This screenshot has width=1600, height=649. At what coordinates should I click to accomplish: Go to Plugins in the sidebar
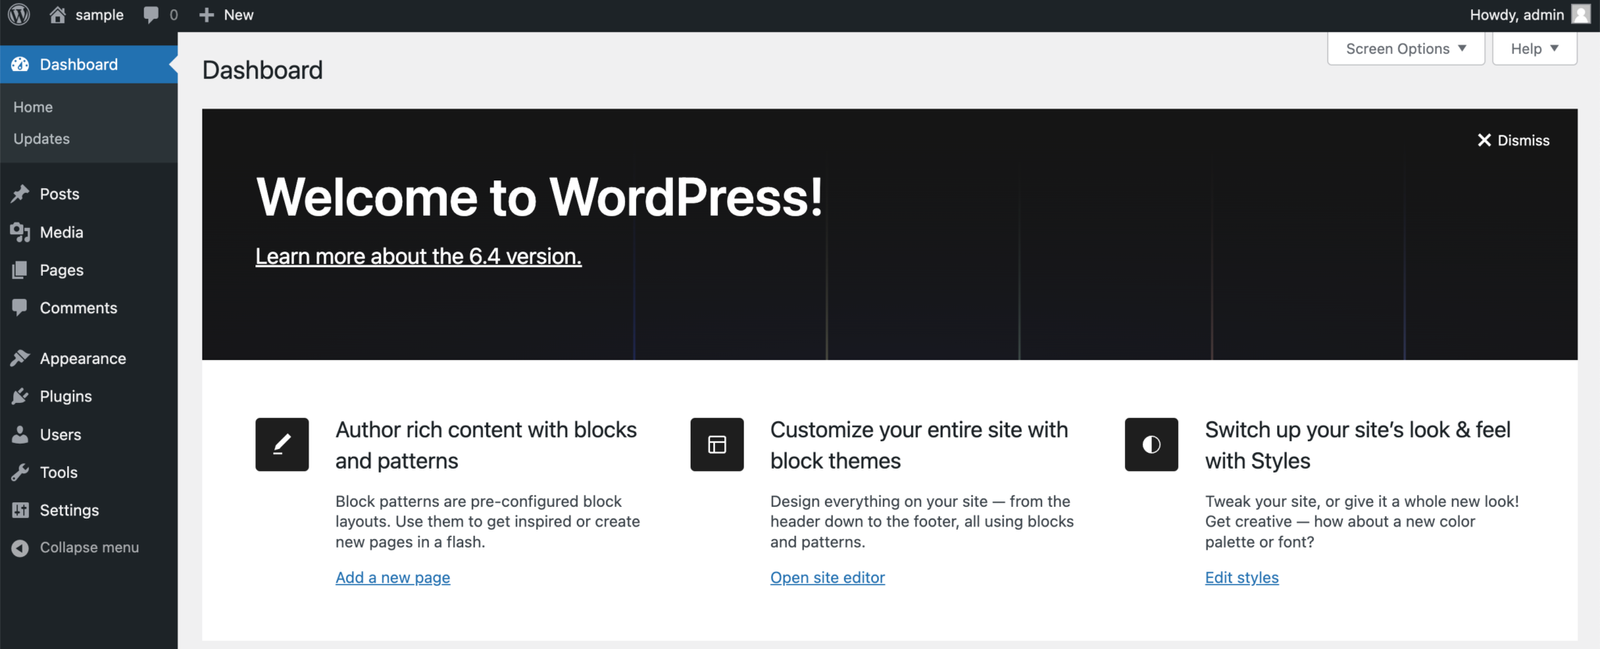pos(65,397)
